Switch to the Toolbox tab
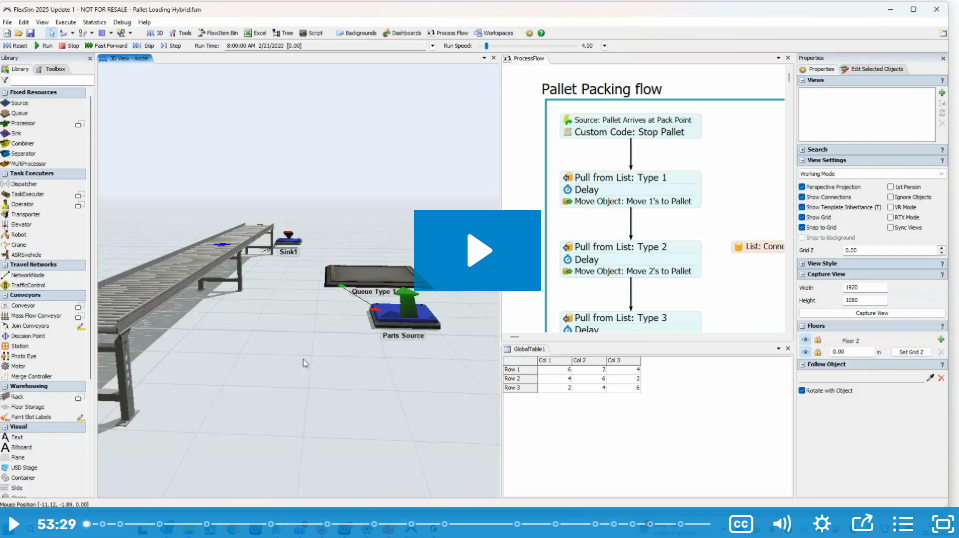 52,69
